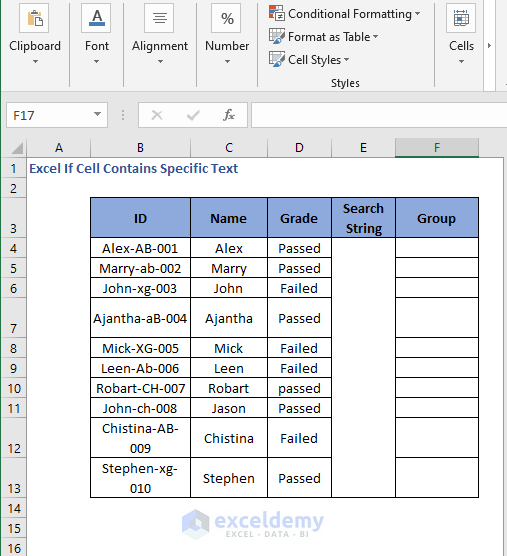Select the cell 'Leen-Ab-006'

140,368
